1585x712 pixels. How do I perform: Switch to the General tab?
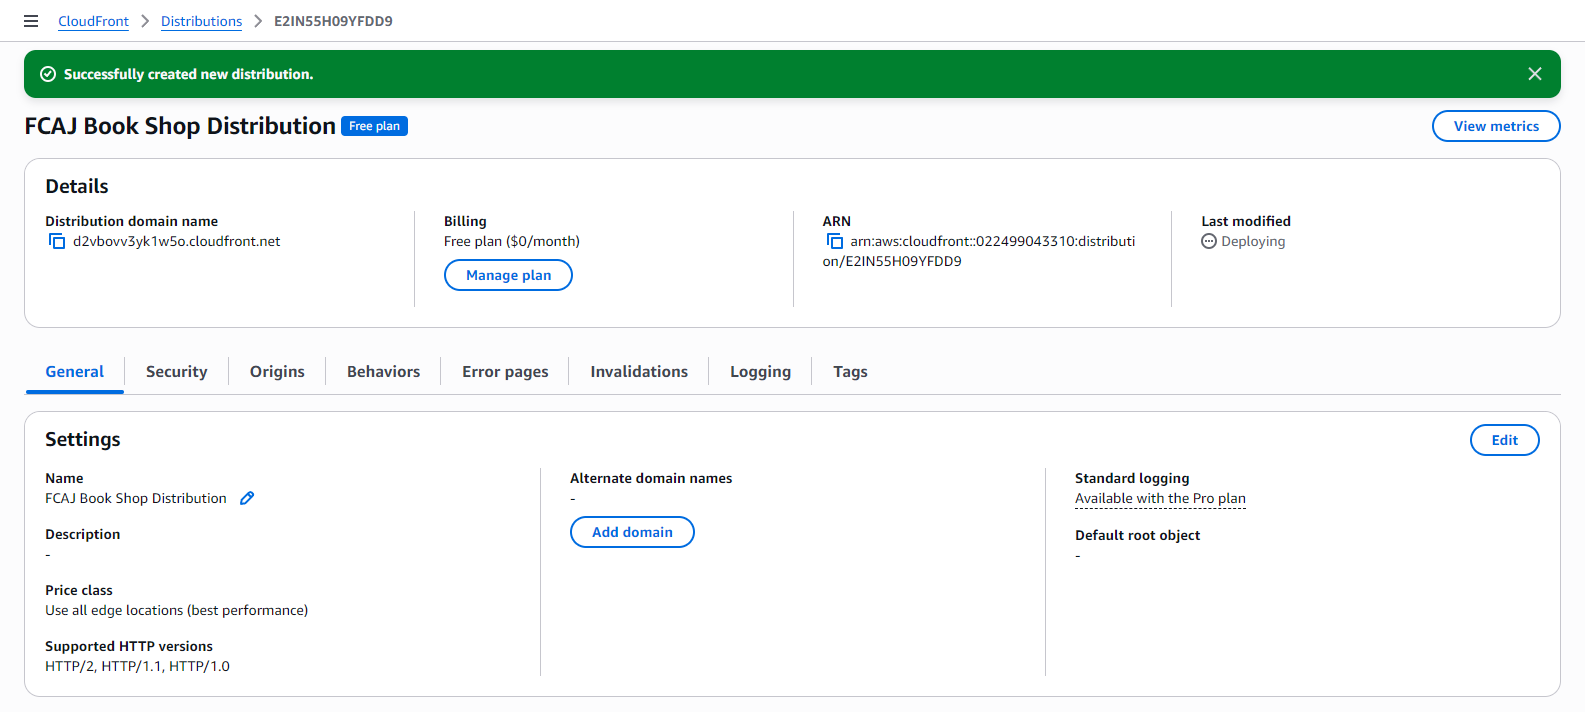point(74,372)
